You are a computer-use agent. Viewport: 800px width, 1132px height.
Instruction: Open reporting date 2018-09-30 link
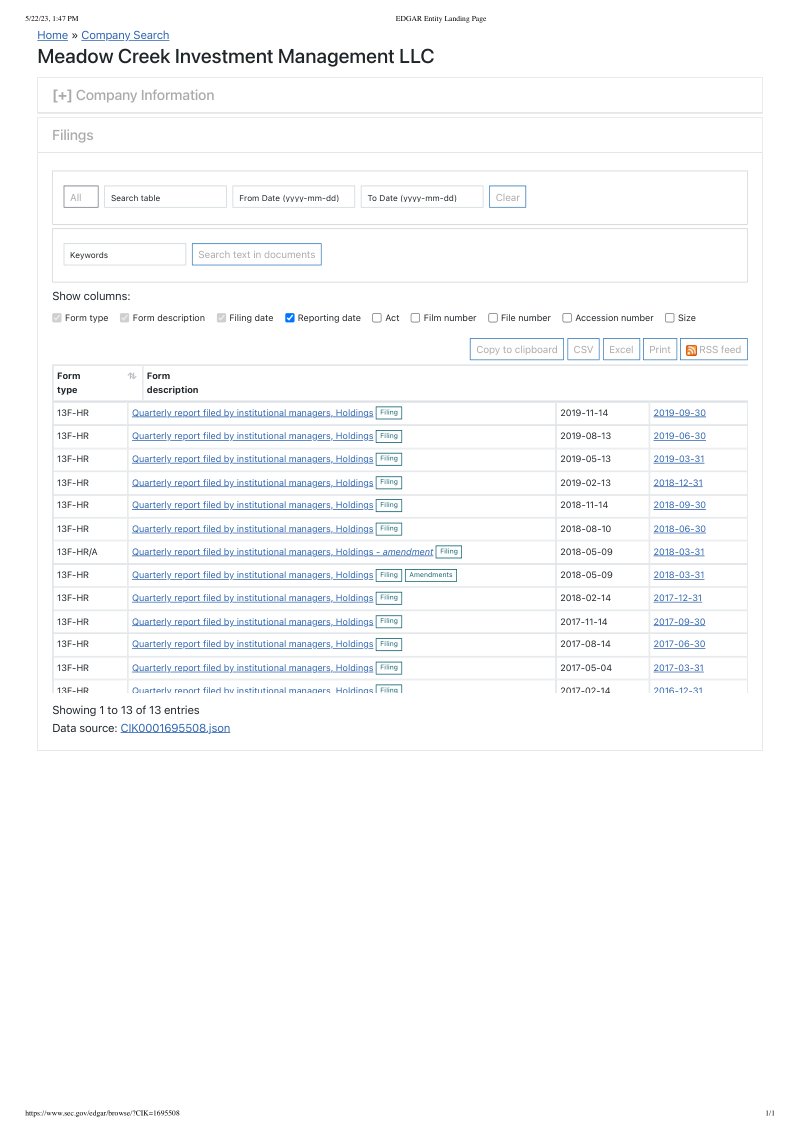tap(679, 505)
